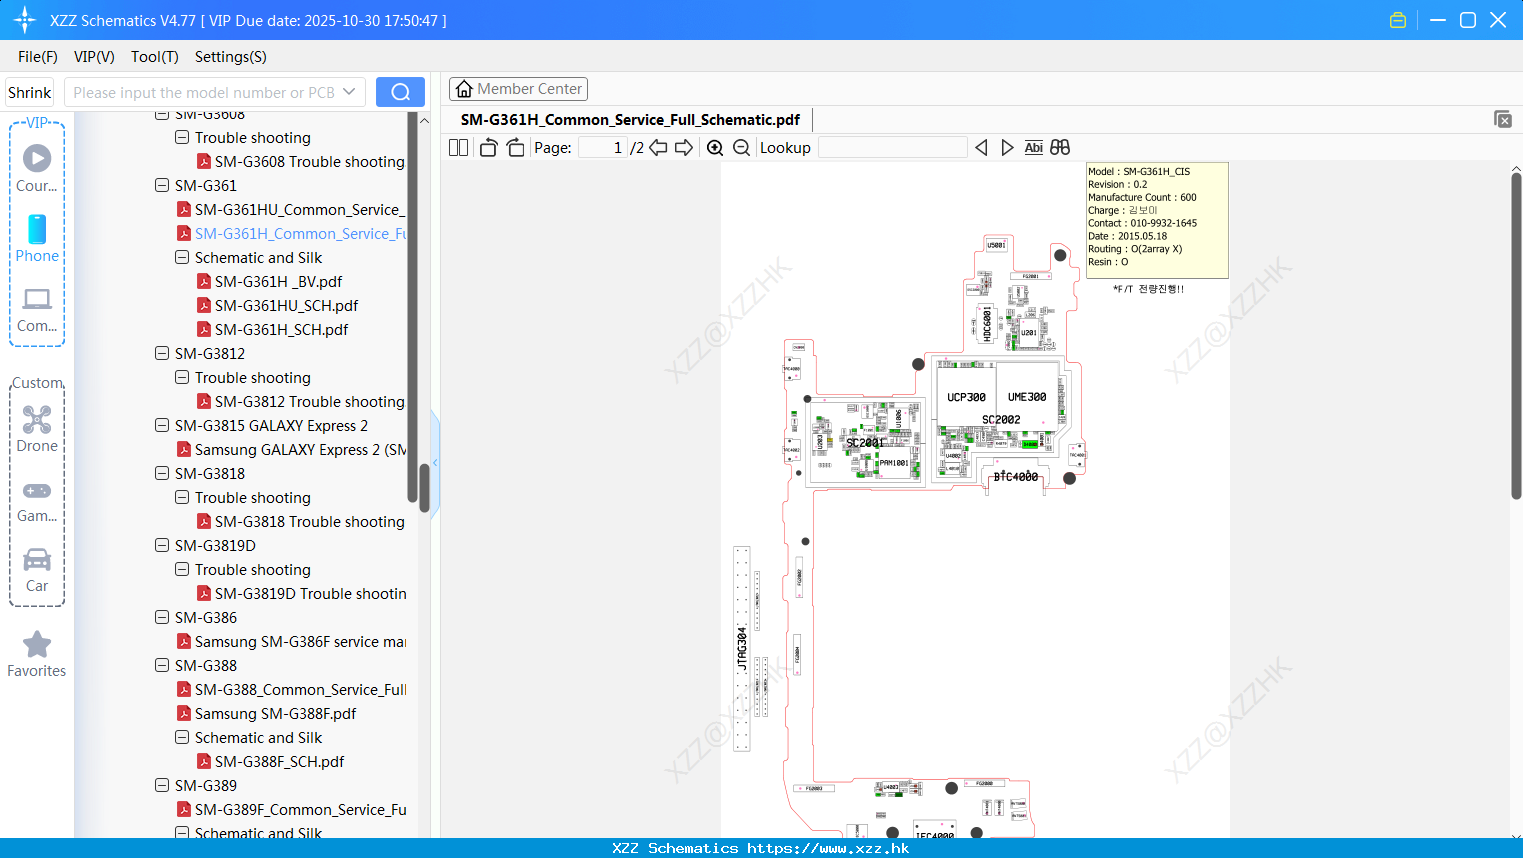The width and height of the screenshot is (1523, 858).
Task: Open SM-G361HU_SCH.pdf file
Action: [277, 305]
